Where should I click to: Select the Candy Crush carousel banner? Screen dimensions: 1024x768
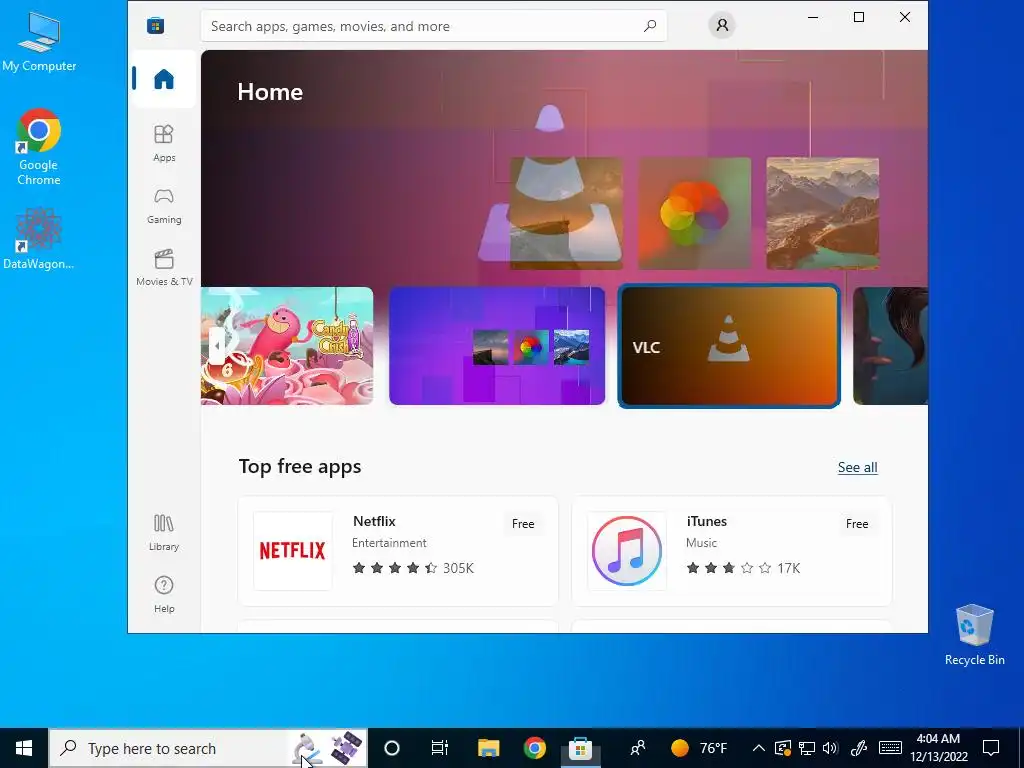click(287, 345)
